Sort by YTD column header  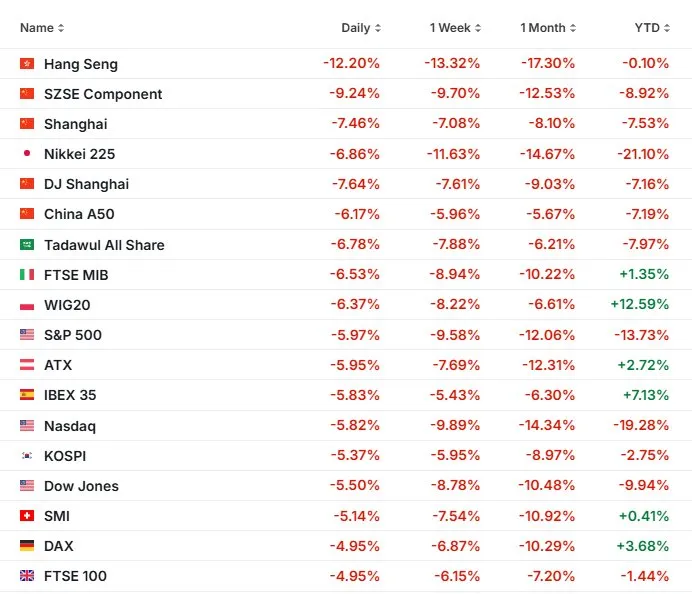[652, 28]
